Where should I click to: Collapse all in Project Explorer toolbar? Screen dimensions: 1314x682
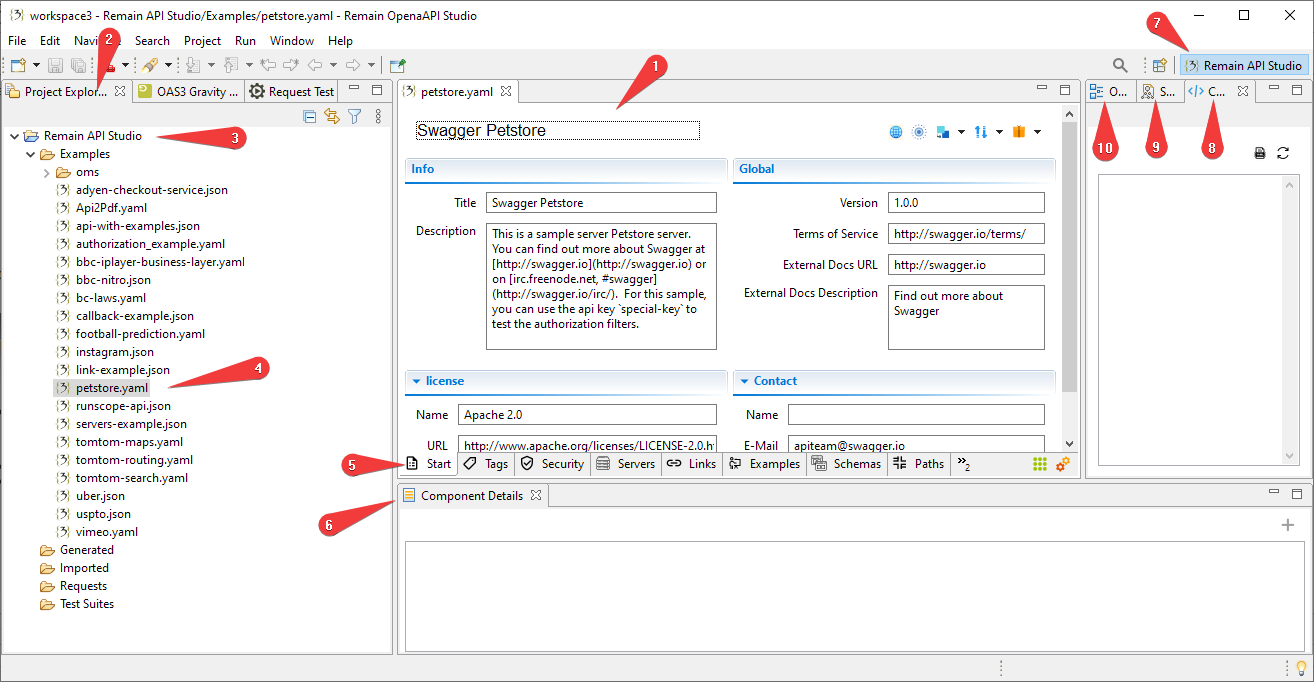[310, 117]
